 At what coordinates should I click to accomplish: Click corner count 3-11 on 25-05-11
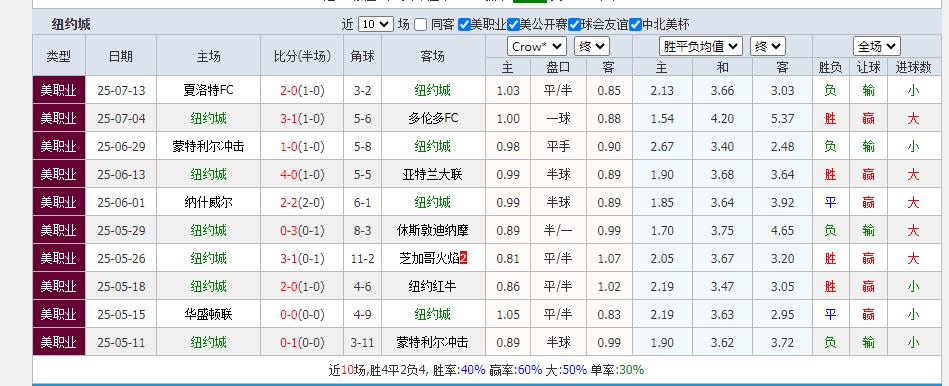pyautogui.click(x=363, y=342)
